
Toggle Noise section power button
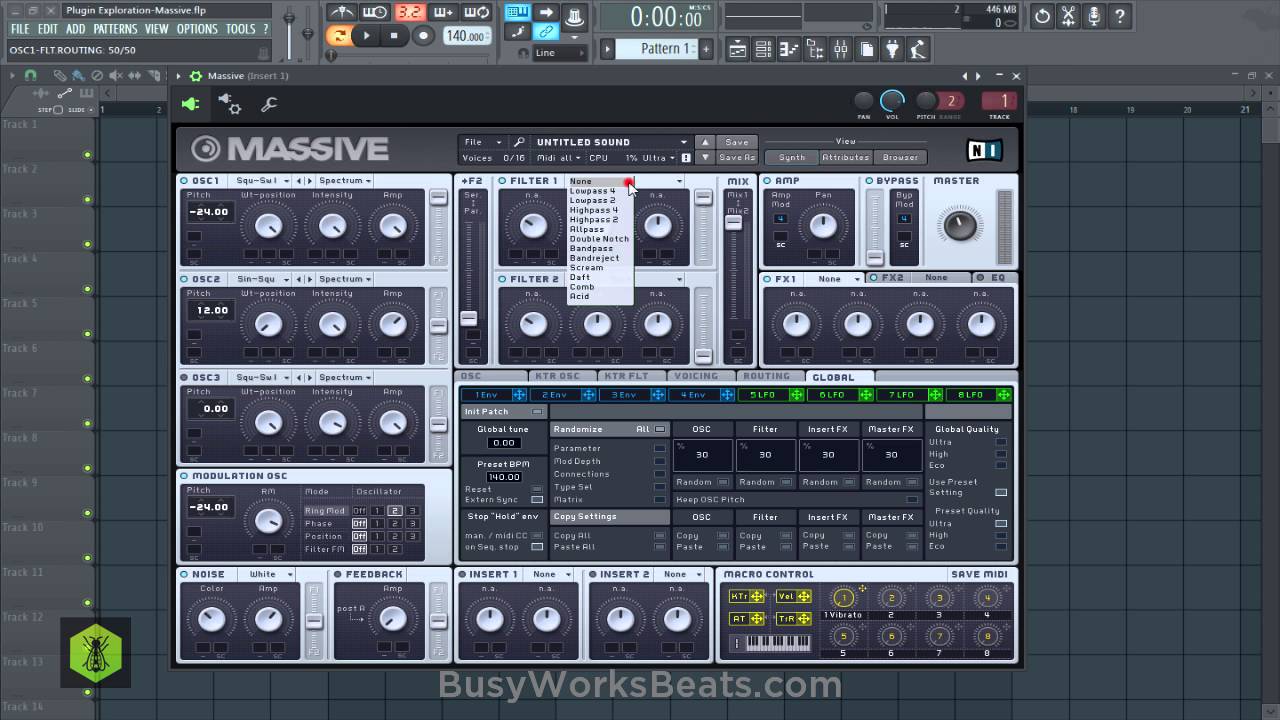point(185,574)
